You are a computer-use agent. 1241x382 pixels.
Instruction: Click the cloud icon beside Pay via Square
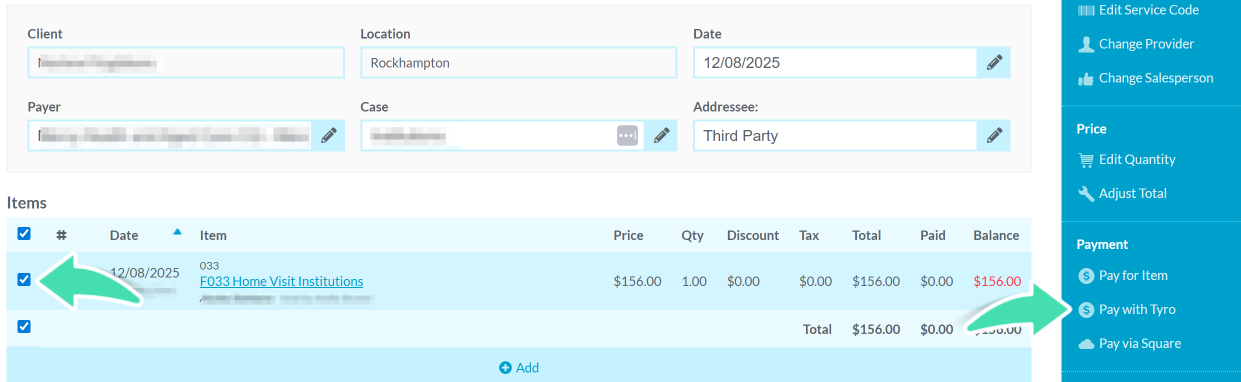tap(1085, 344)
